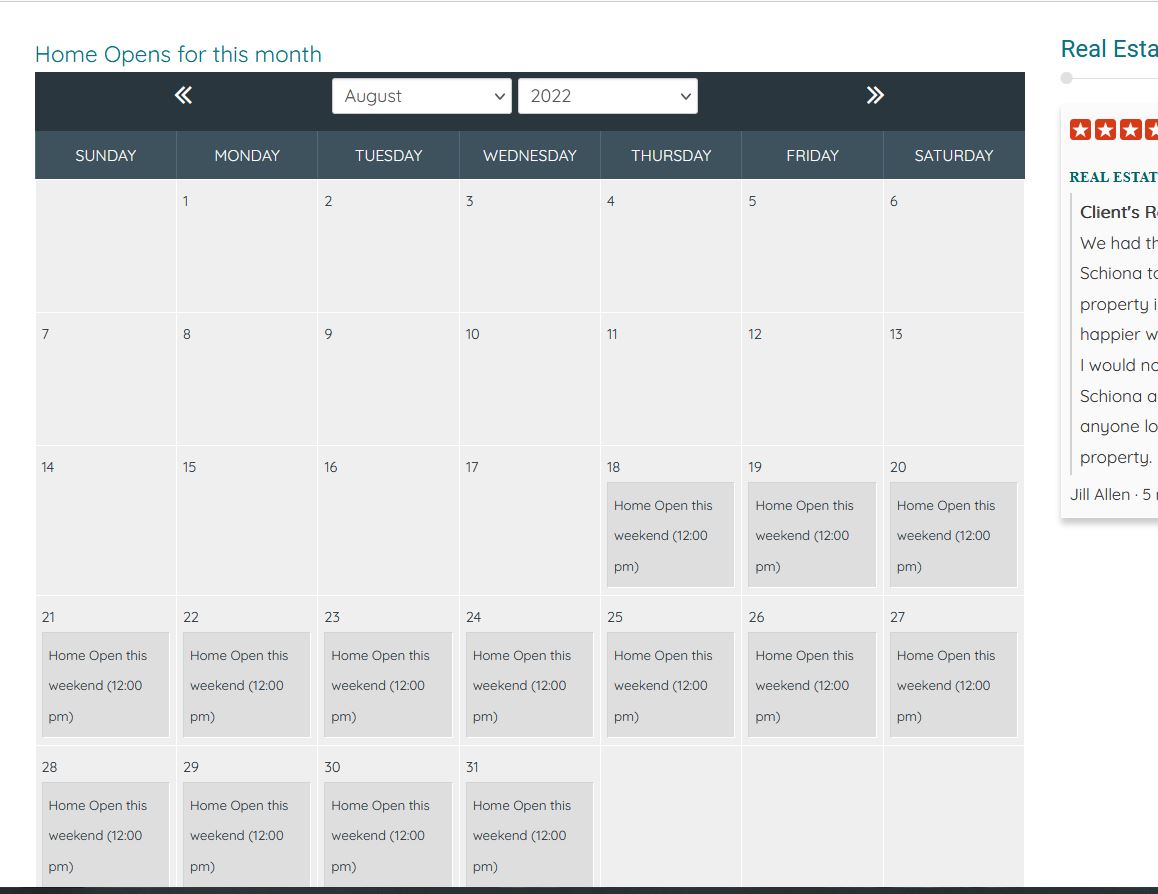Open Home Open event on the 22nd
Image resolution: width=1158 pixels, height=894 pixels.
pos(247,685)
